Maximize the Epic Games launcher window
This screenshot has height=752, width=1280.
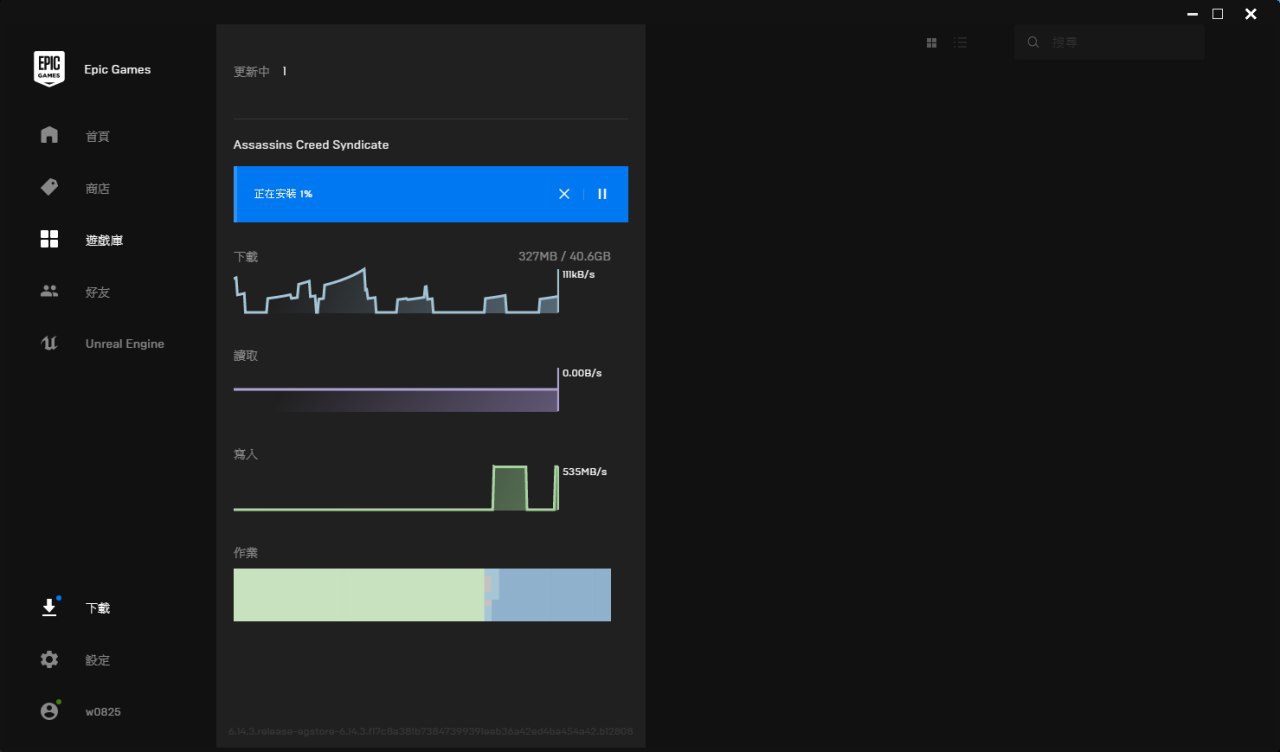[x=1218, y=14]
